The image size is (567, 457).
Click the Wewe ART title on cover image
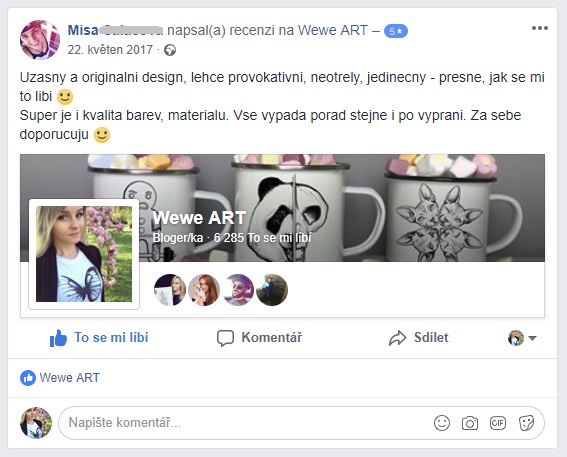(199, 218)
